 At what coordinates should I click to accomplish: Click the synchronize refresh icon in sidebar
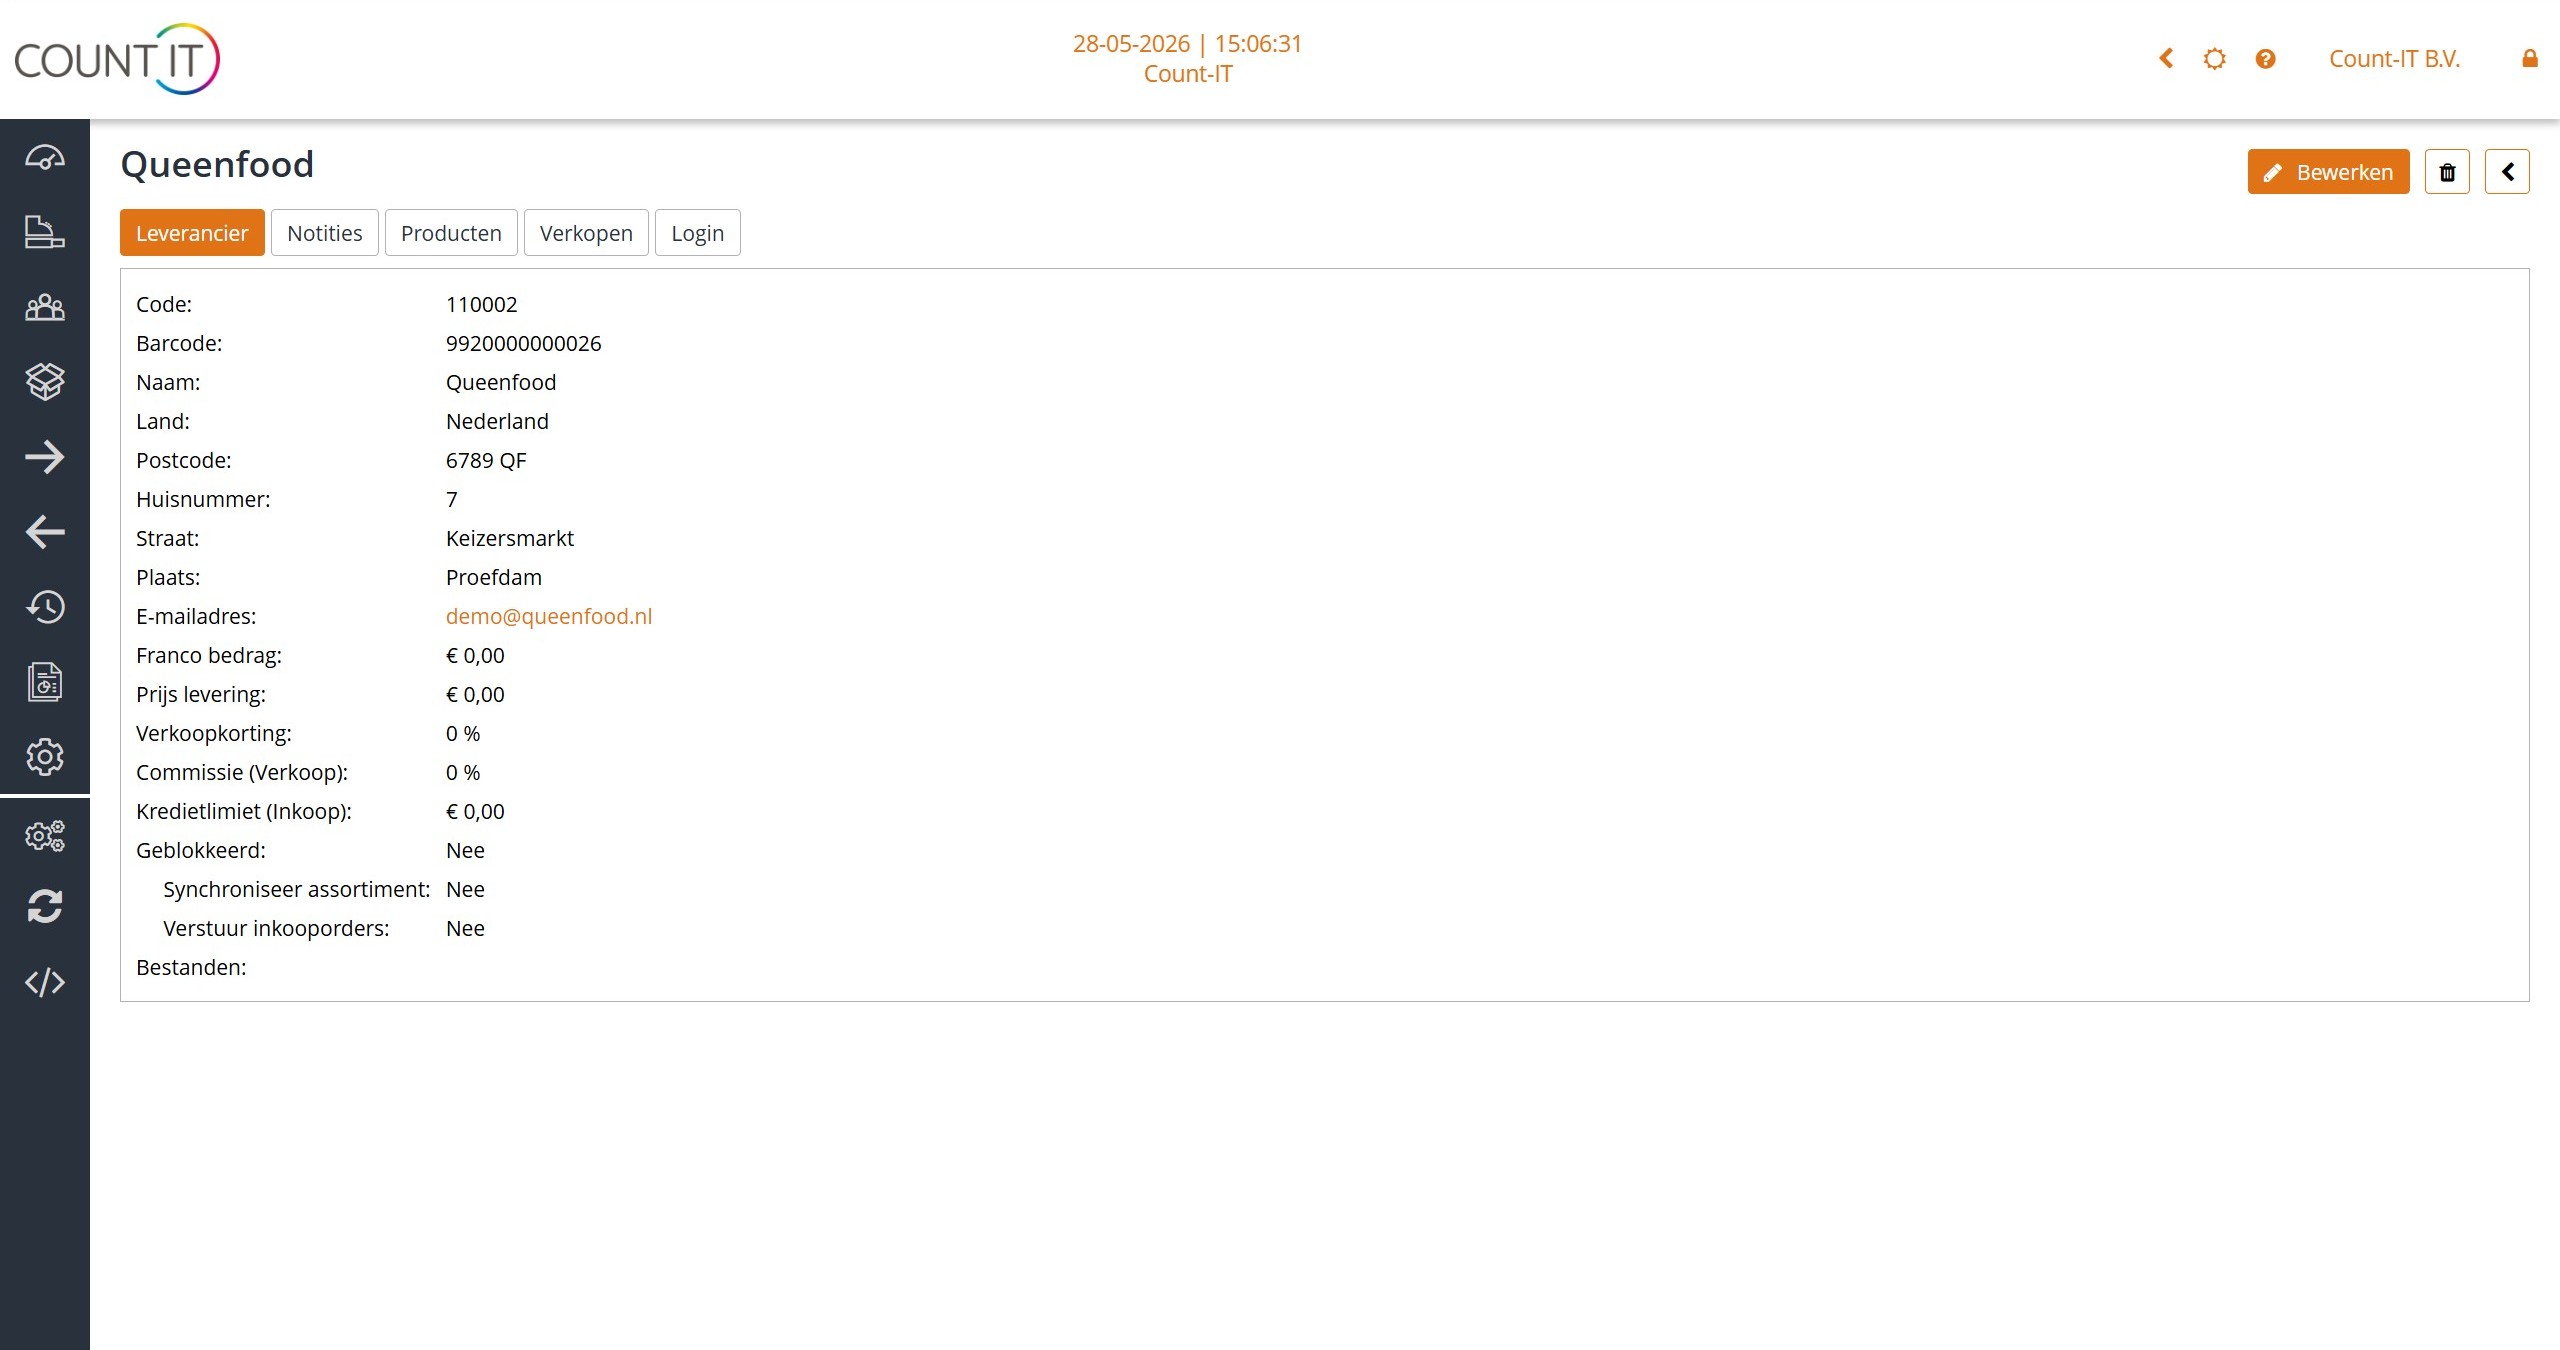point(45,907)
